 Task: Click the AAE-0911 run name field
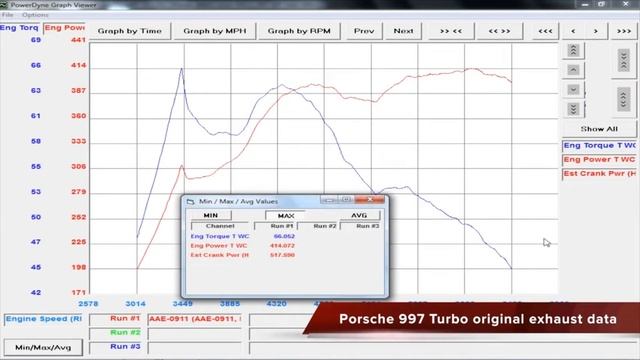tap(195, 319)
